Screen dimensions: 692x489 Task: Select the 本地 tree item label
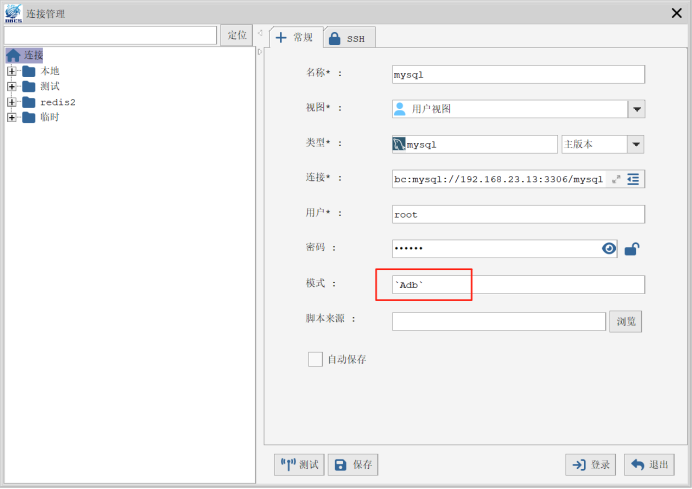[x=50, y=71]
